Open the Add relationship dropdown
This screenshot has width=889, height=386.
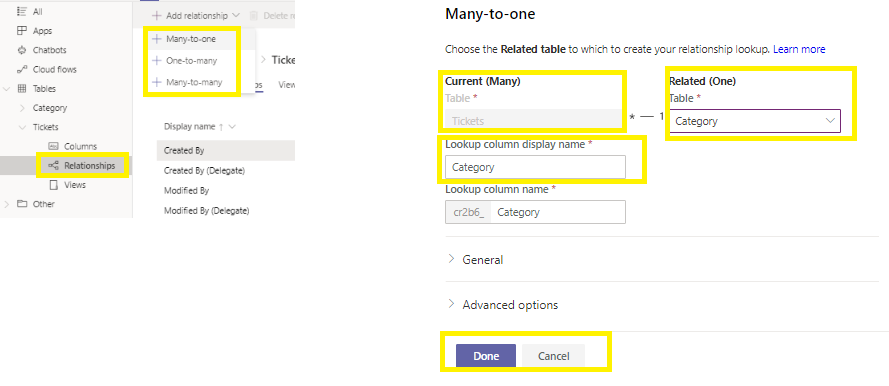click(196, 16)
